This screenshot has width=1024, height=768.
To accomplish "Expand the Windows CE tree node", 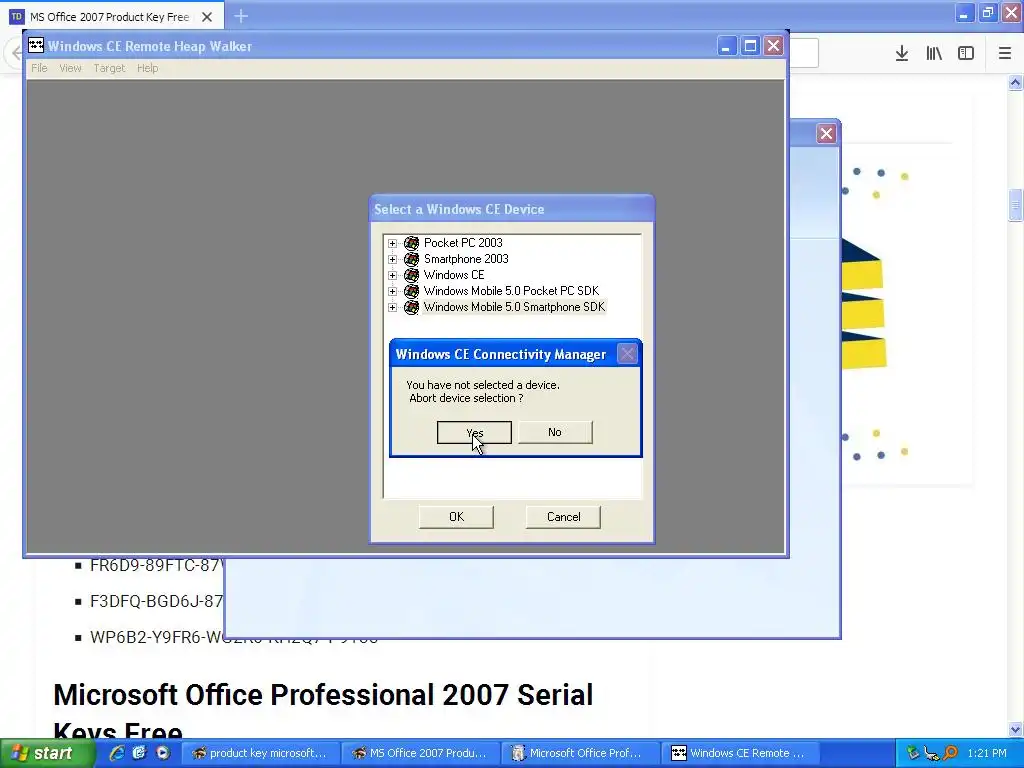I will tap(392, 275).
